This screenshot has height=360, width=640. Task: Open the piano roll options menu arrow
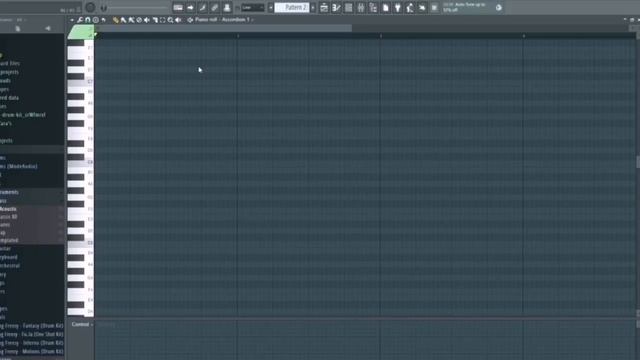tap(72, 20)
